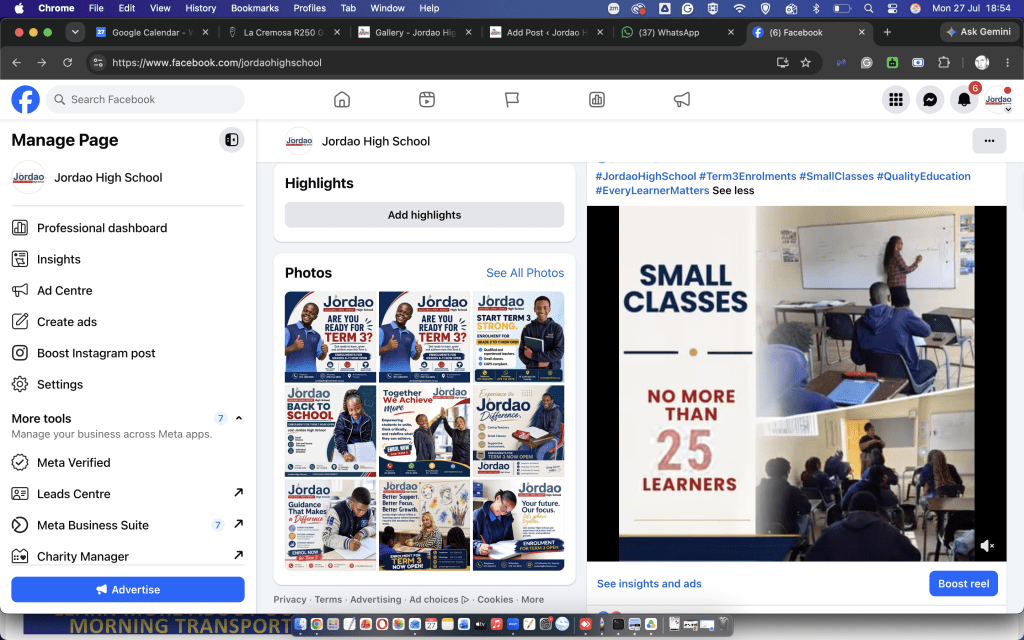Open the Together We Achieve photo thumbnail
Viewport: 1024px width, 640px height.
coord(424,431)
